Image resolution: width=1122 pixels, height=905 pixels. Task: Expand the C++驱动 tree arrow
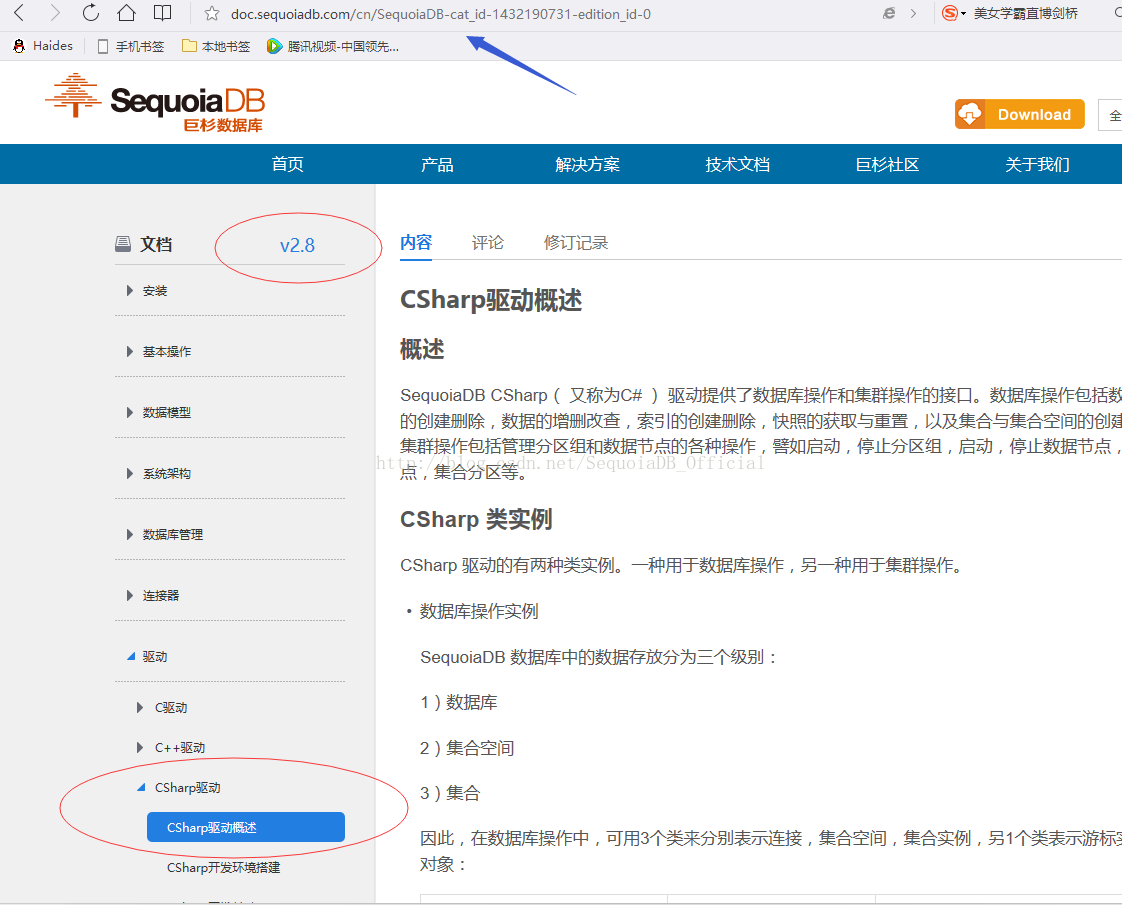tap(140, 748)
